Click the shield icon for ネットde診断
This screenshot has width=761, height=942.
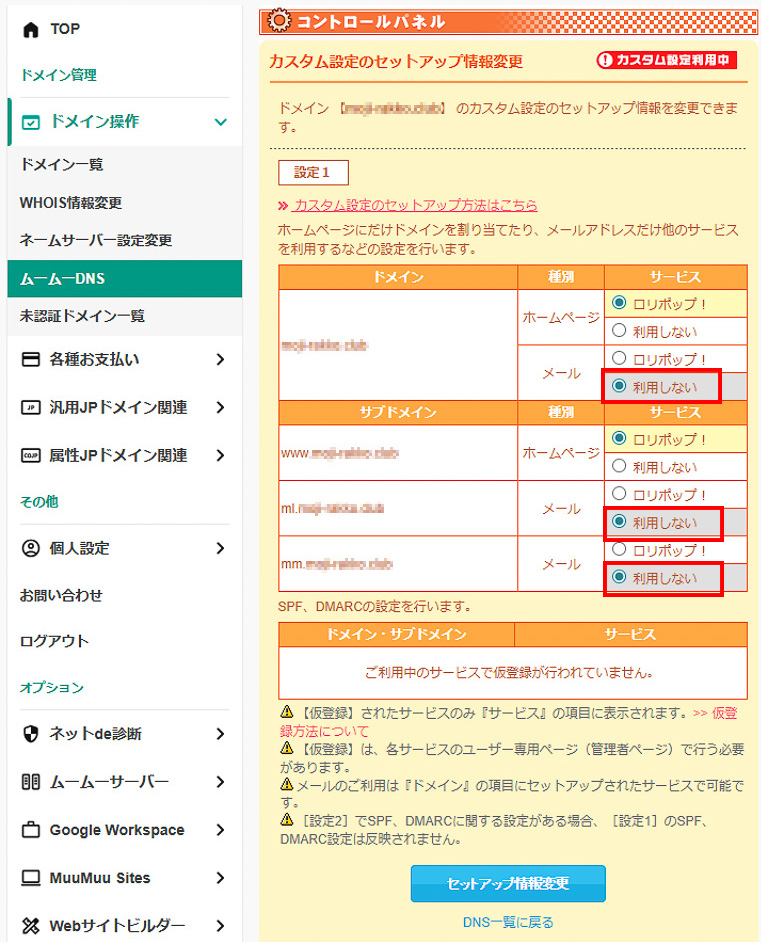[x=31, y=735]
